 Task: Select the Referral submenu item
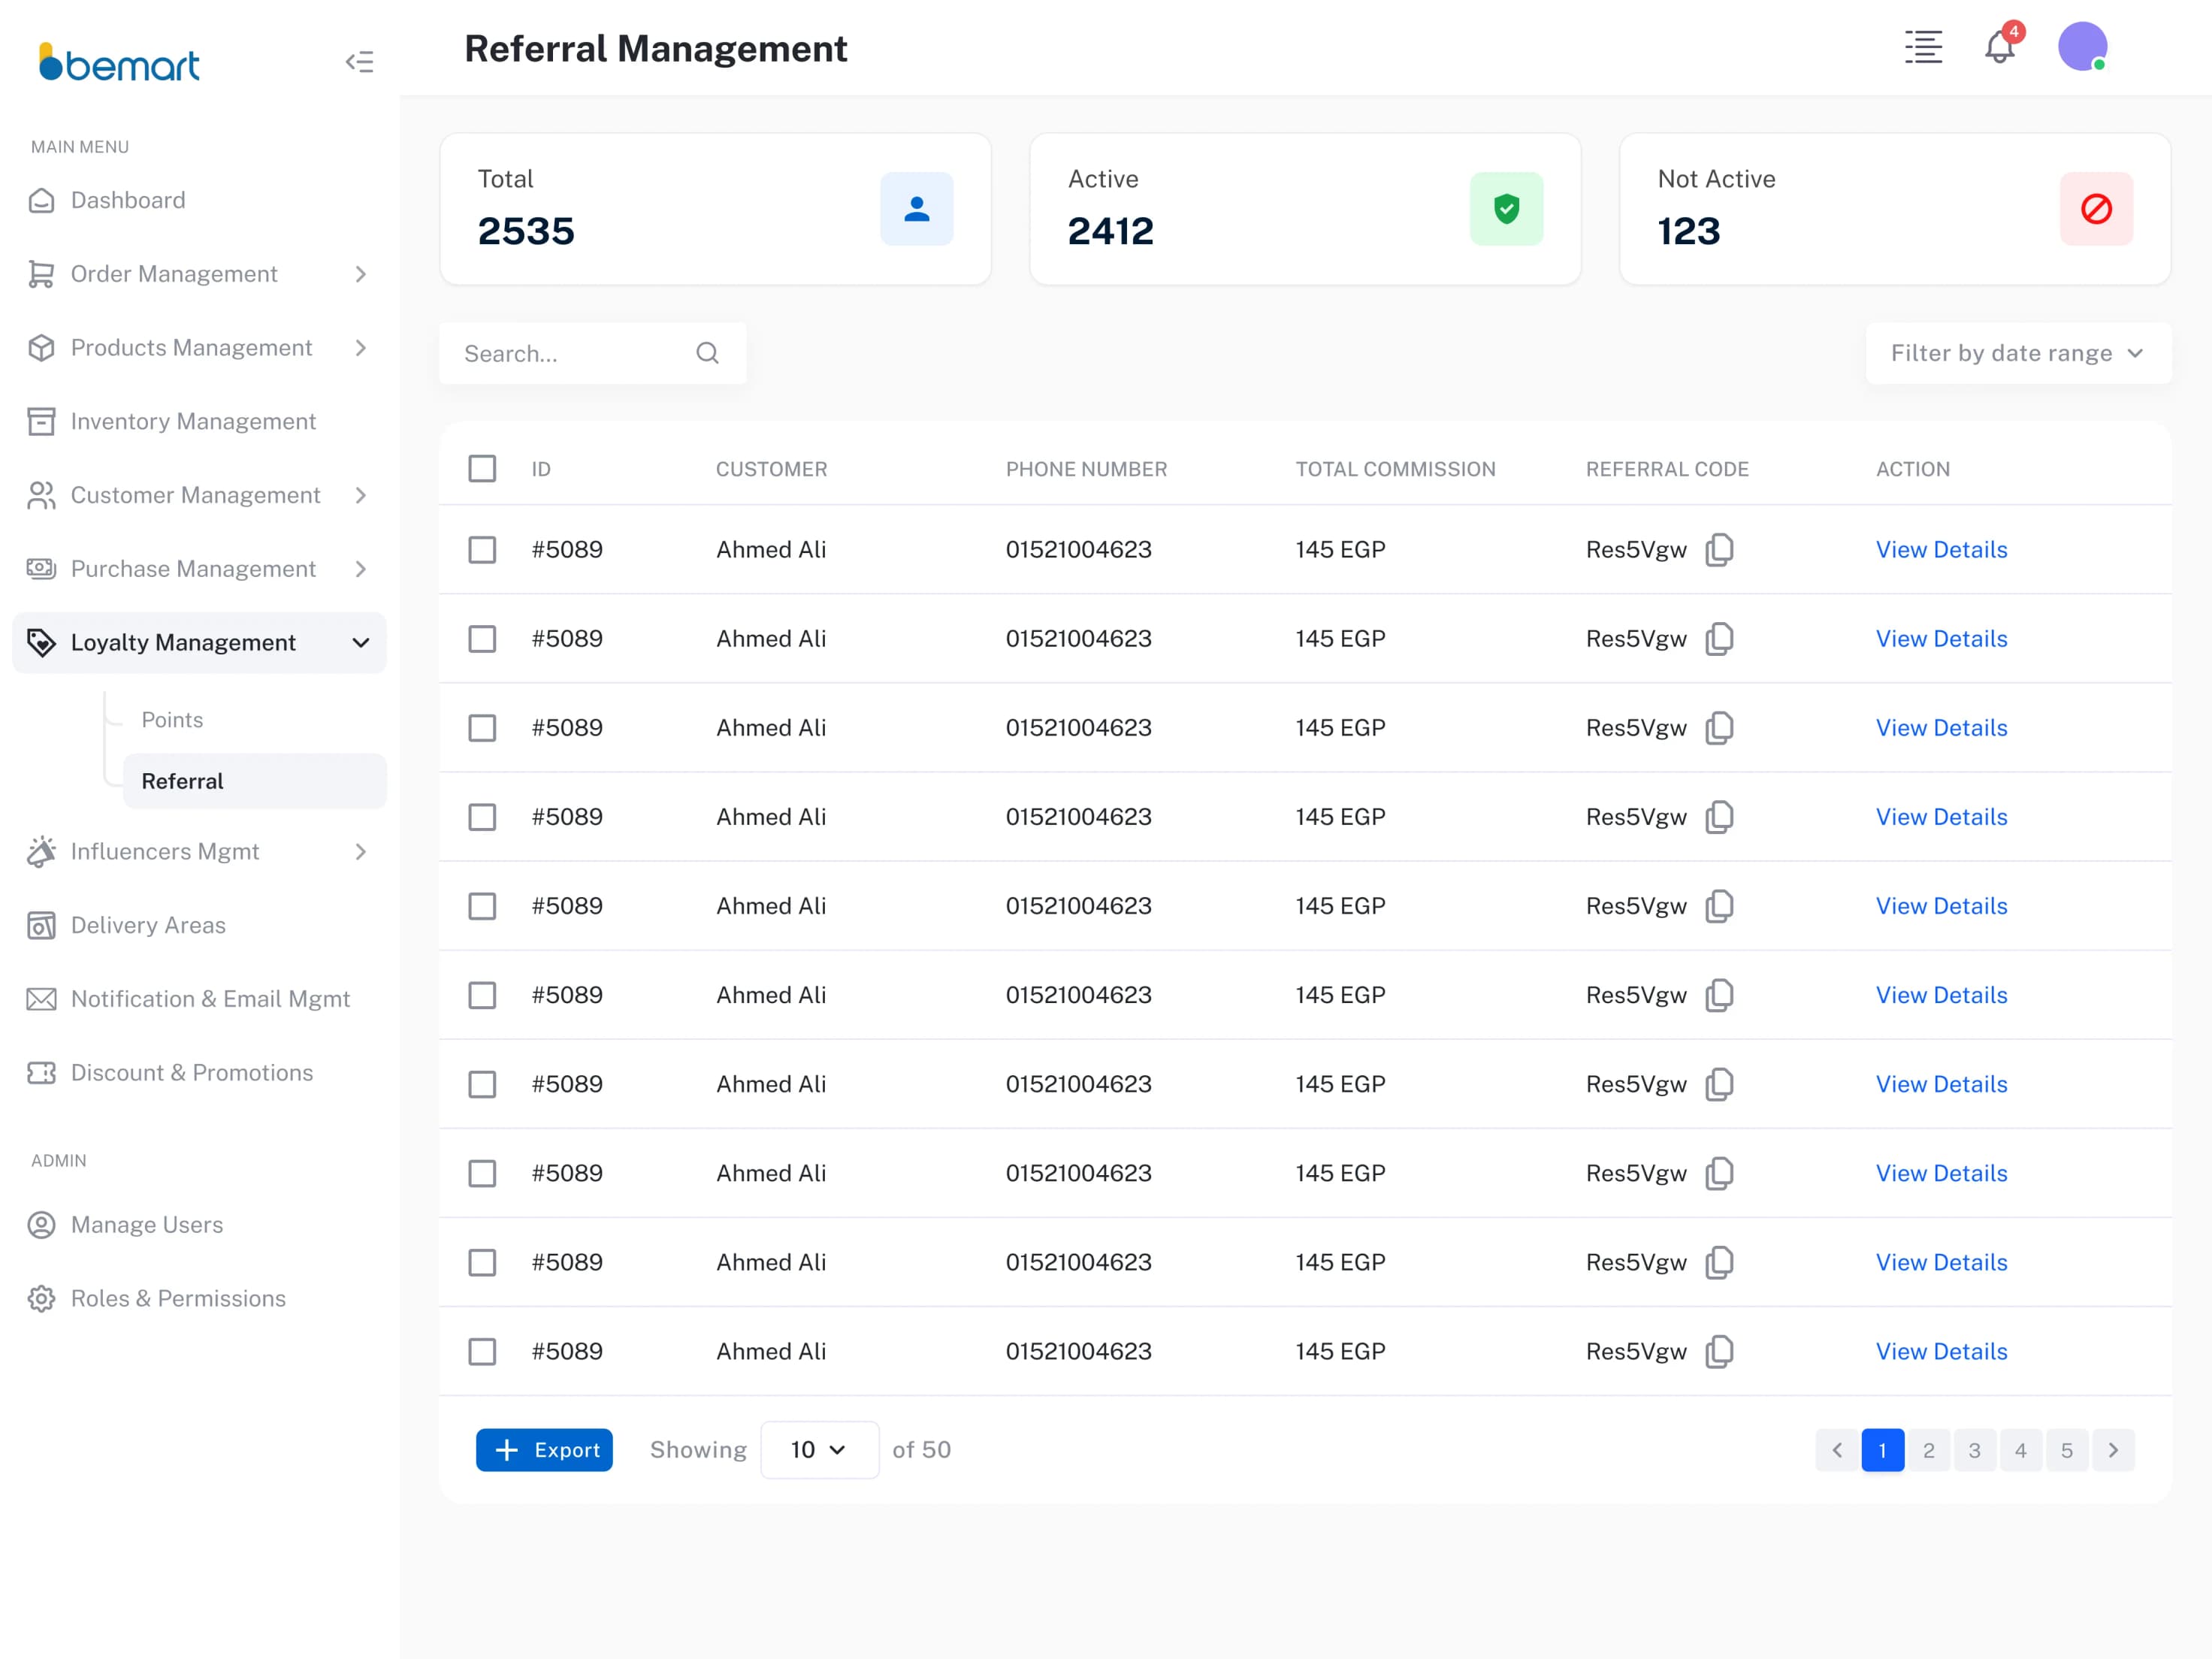coord(254,781)
